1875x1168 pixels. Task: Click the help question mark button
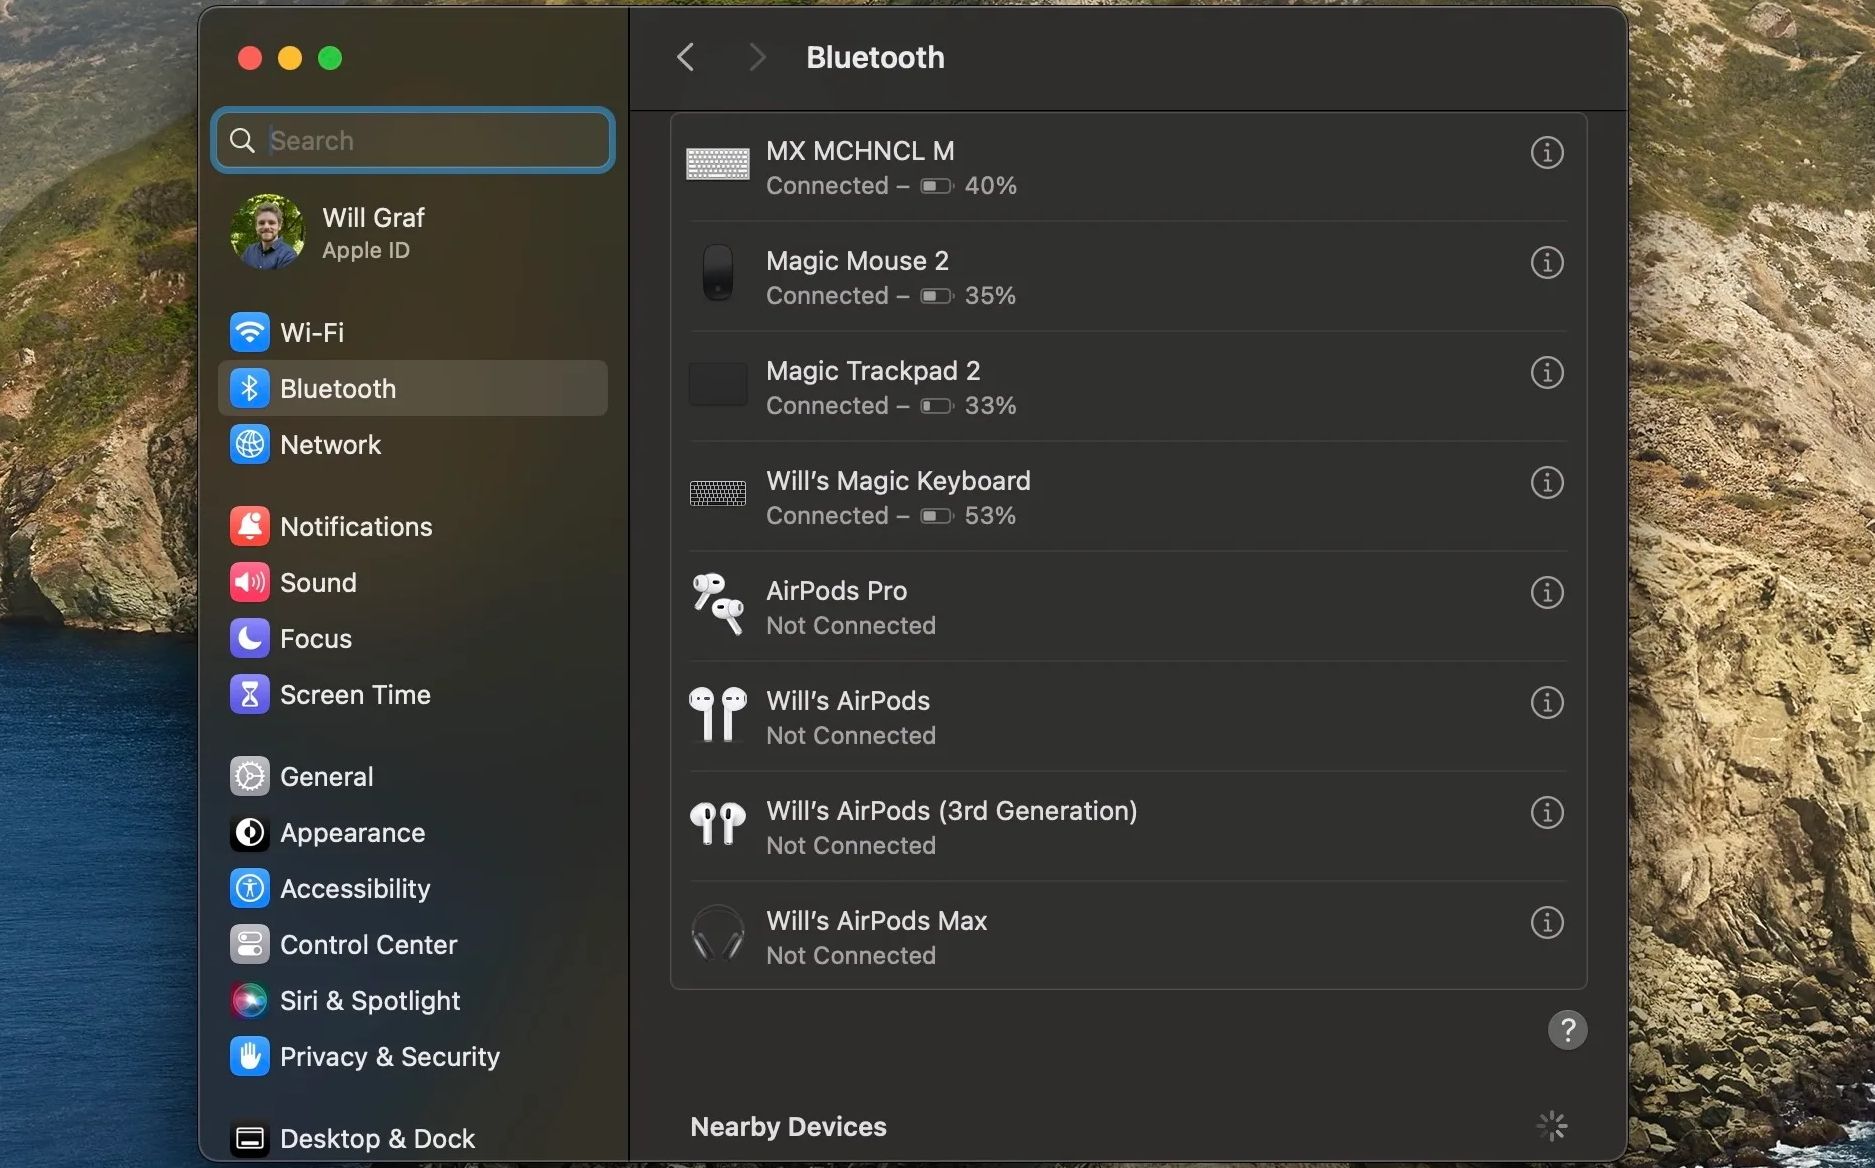pyautogui.click(x=1567, y=1030)
